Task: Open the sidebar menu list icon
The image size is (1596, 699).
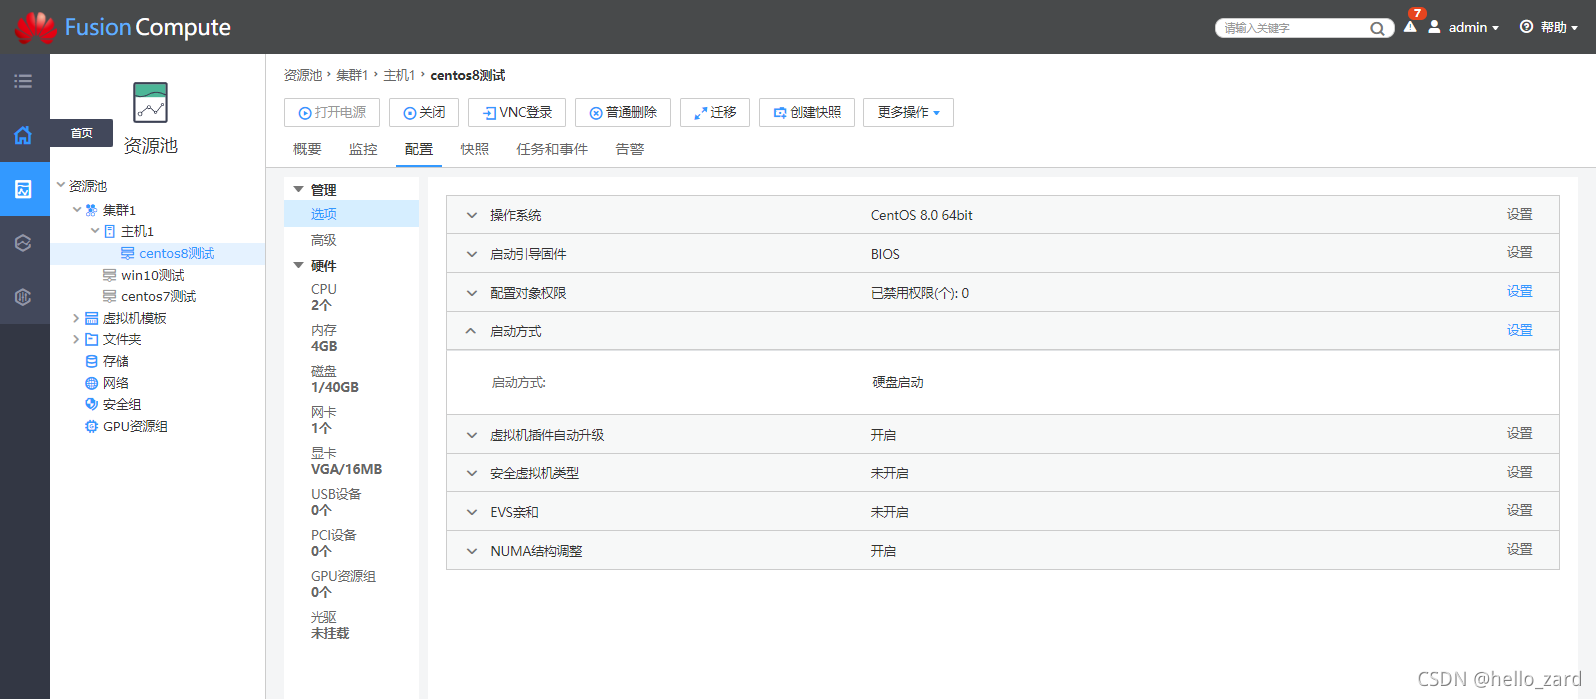Action: (x=23, y=81)
